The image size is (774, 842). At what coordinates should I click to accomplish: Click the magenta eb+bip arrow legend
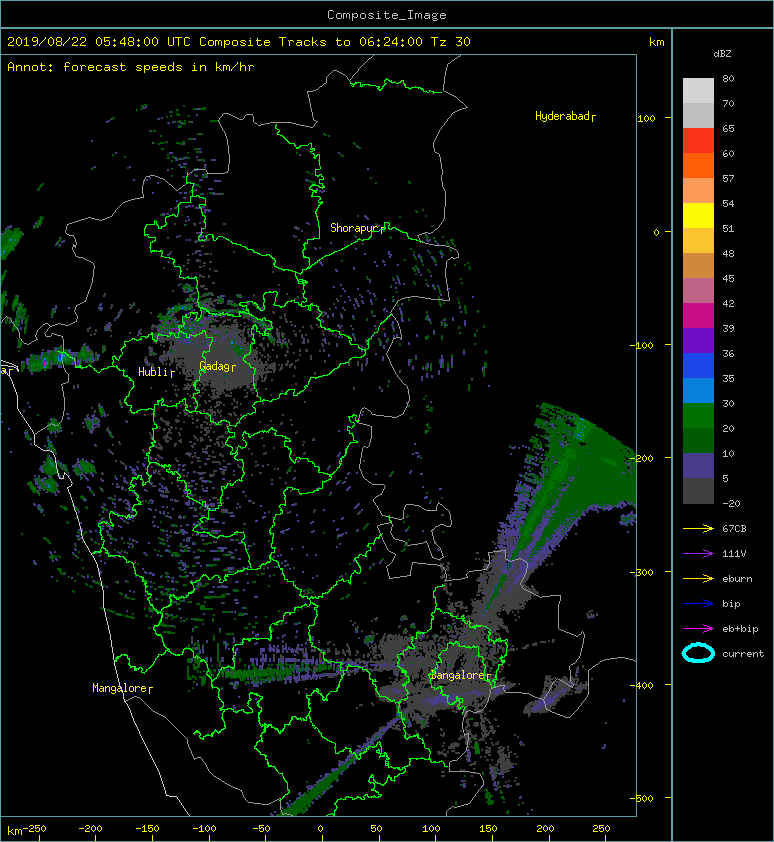coord(698,628)
